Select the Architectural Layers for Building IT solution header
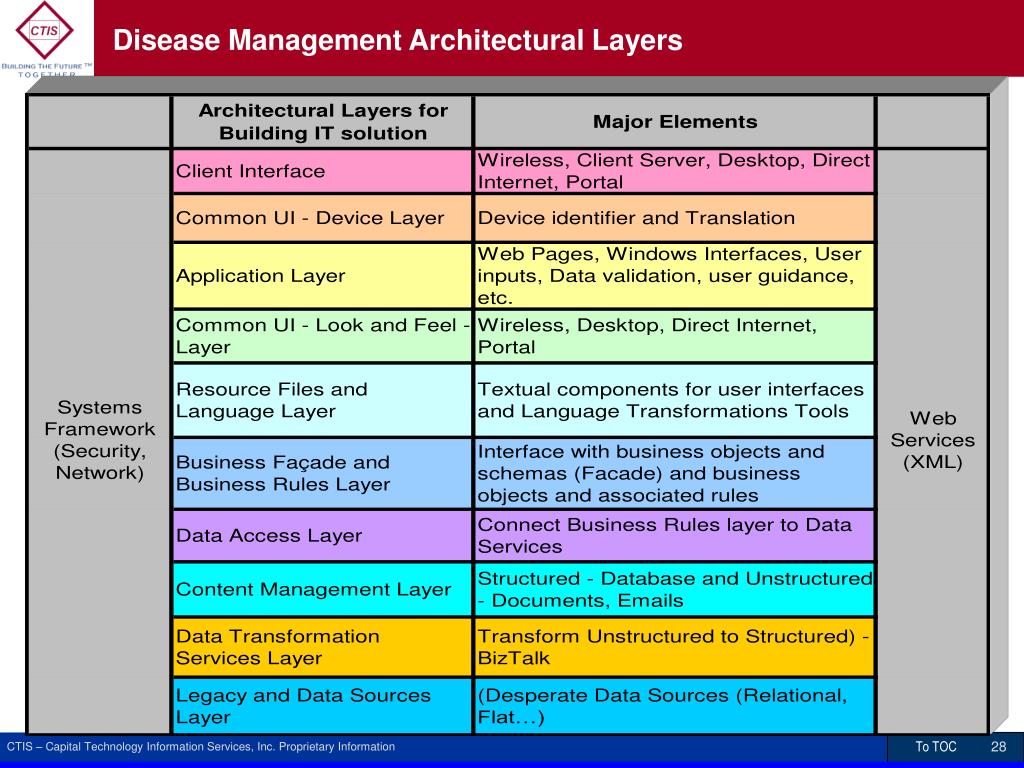Viewport: 1024px width, 768px height. 323,122
